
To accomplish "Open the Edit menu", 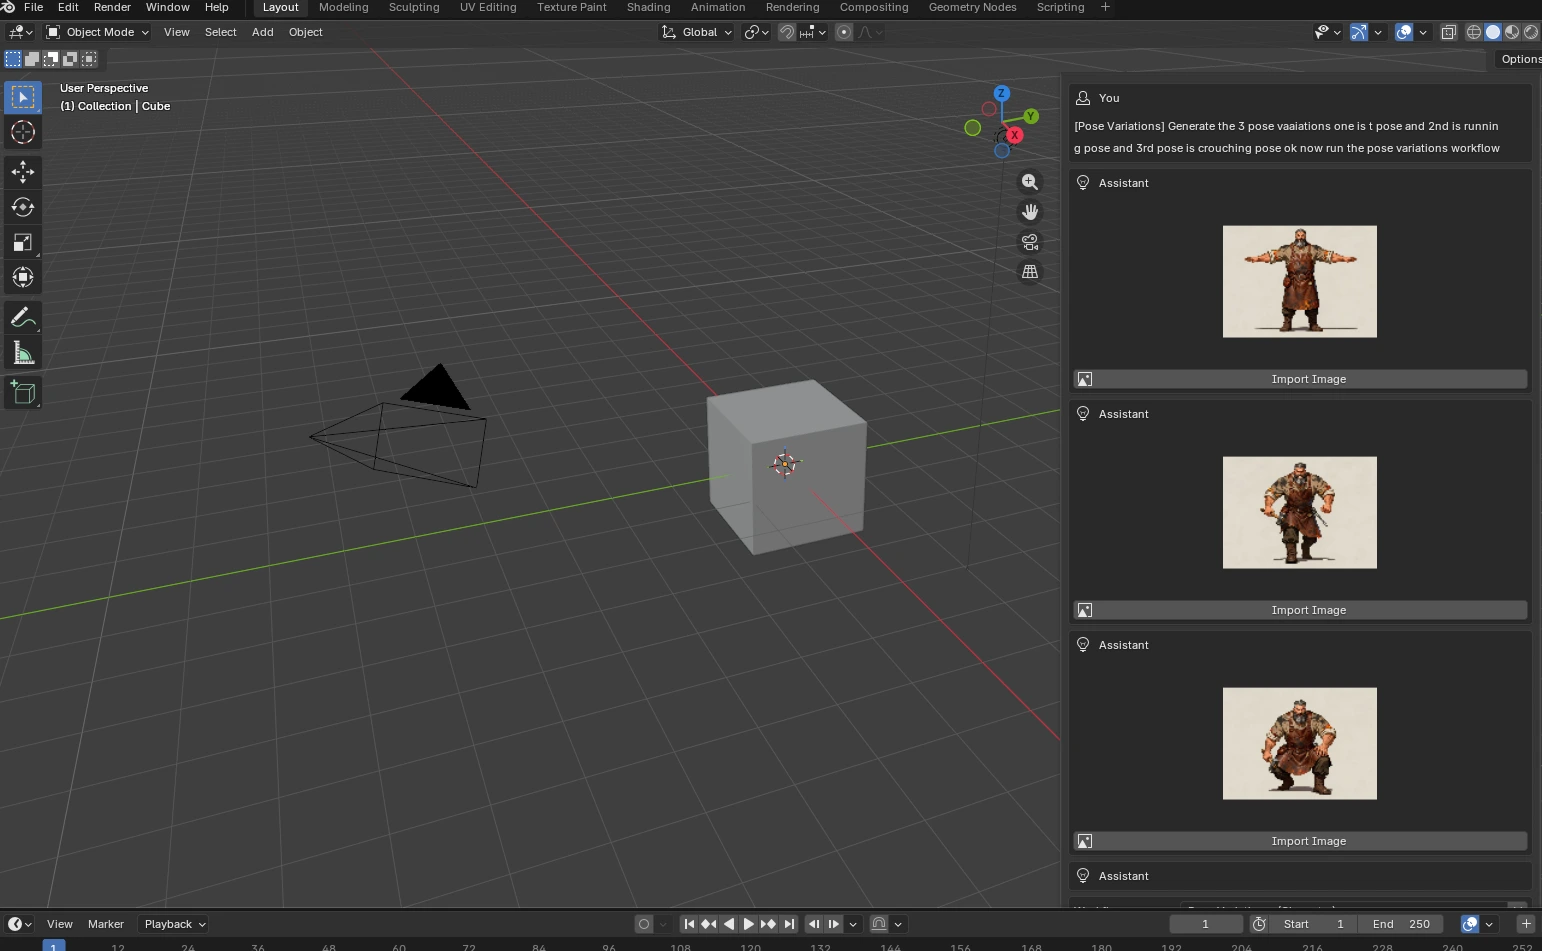I will click(x=68, y=7).
